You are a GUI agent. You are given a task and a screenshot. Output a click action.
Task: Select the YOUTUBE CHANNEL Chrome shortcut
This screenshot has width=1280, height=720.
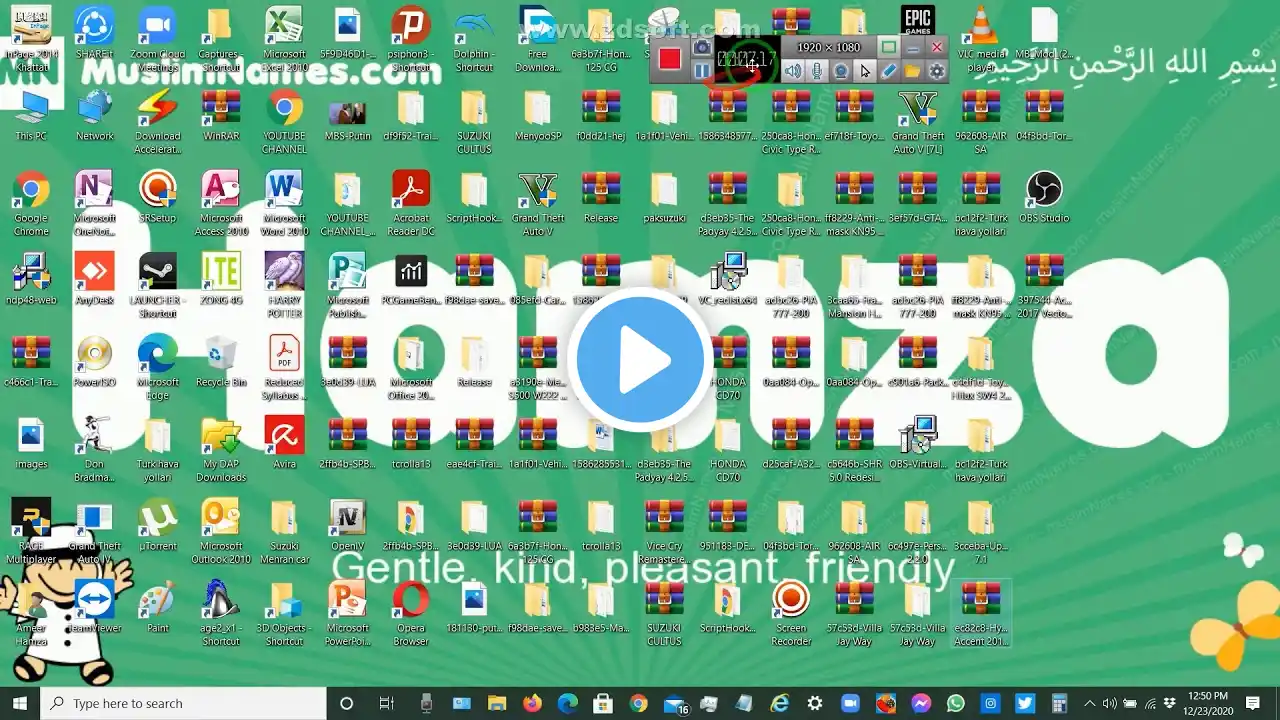click(x=284, y=122)
